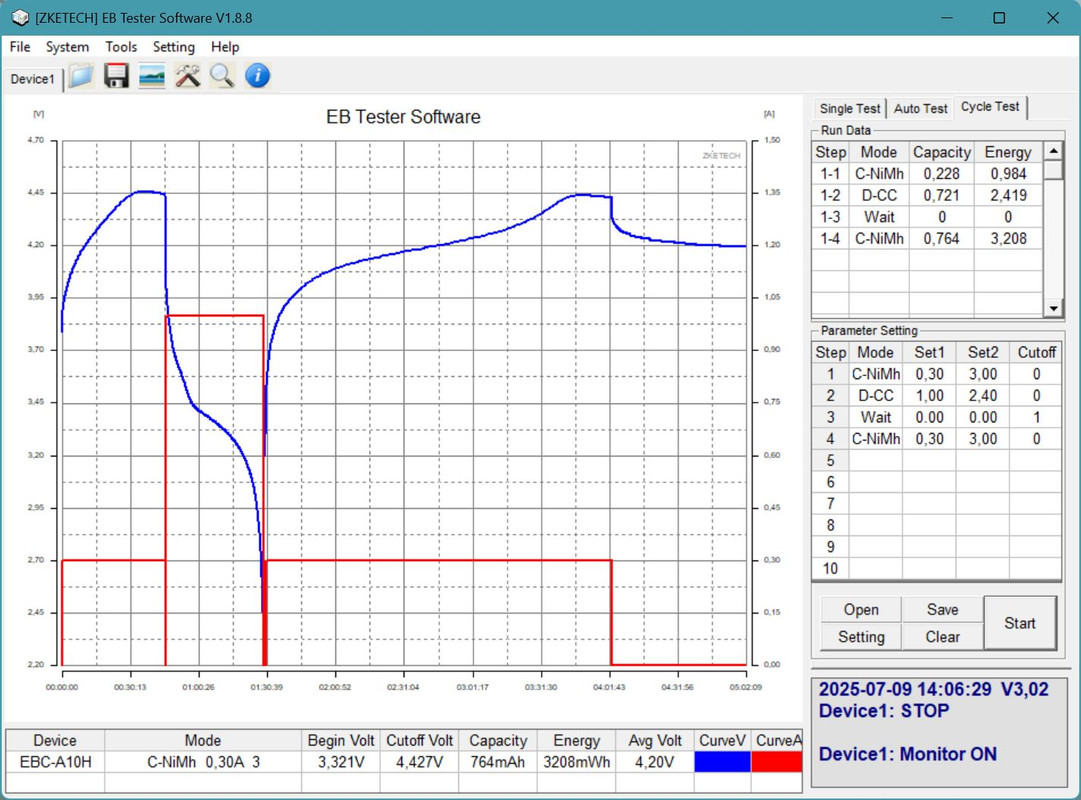Click energy value 3,208 in Run Data
The height and width of the screenshot is (800, 1081).
[x=1008, y=238]
